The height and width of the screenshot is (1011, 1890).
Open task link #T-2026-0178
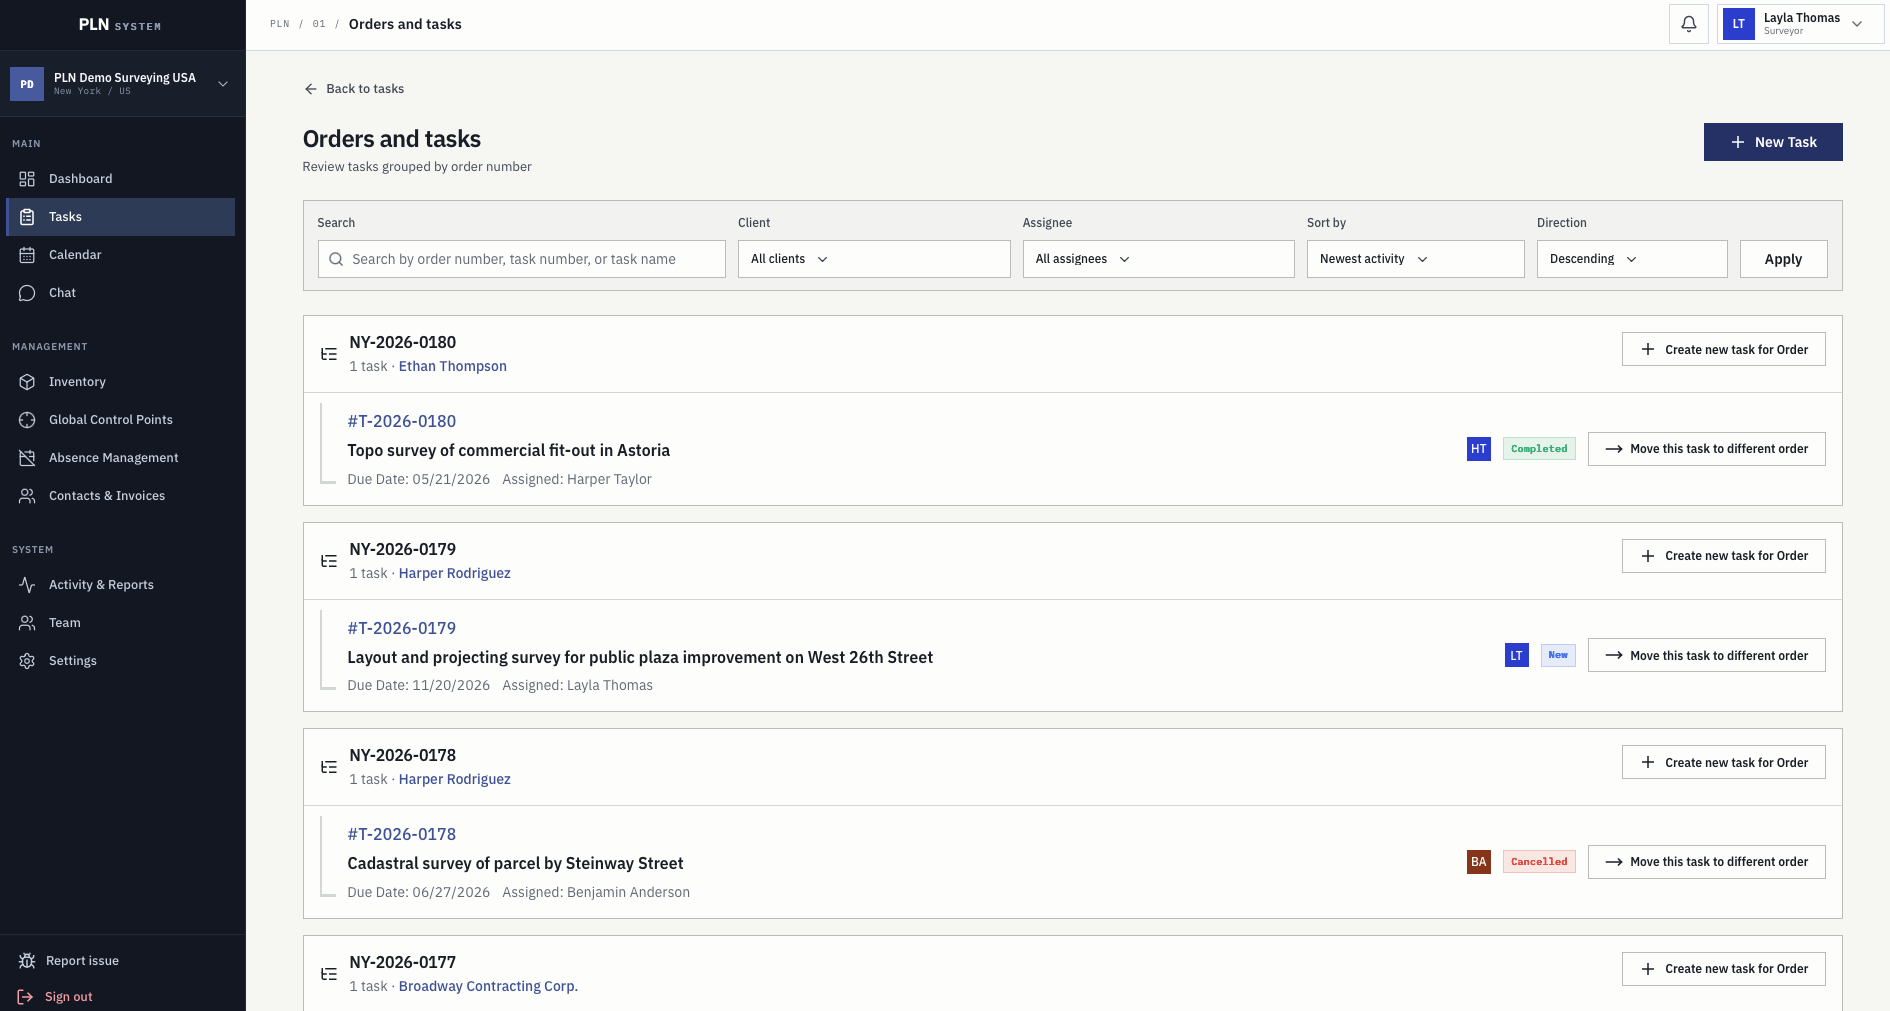pyautogui.click(x=401, y=835)
